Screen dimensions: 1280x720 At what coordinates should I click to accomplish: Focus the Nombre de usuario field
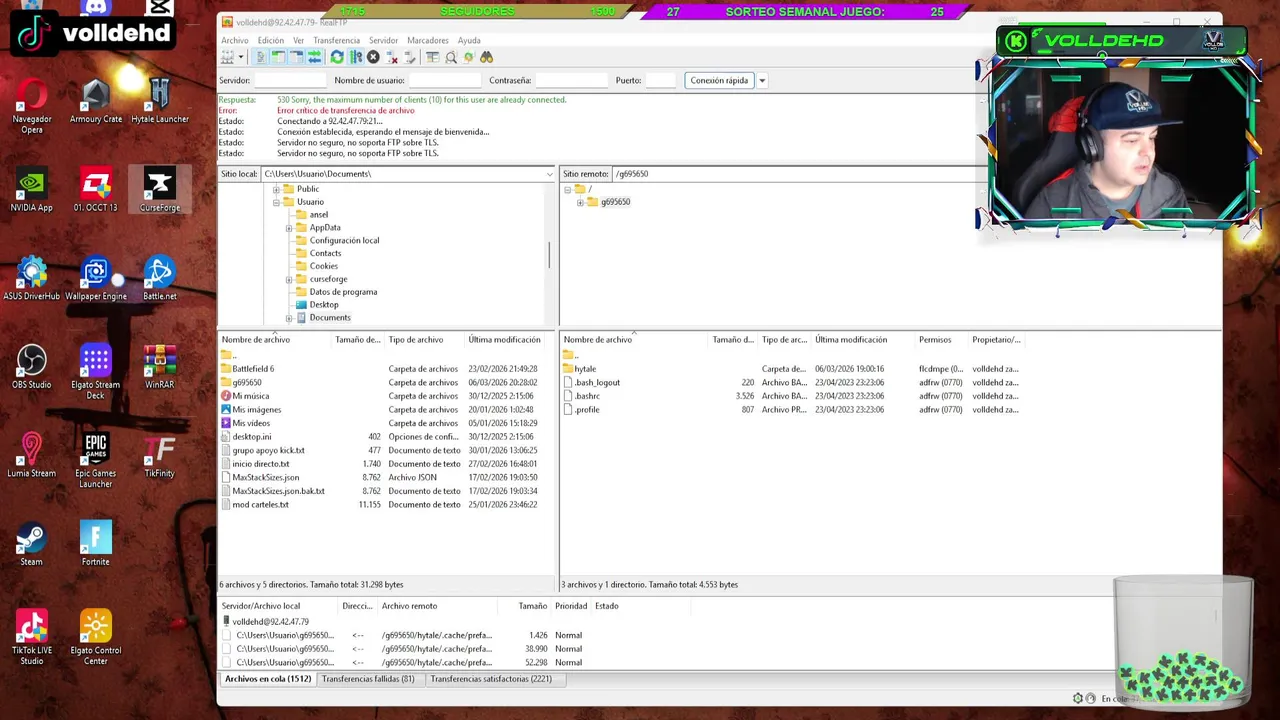coord(445,80)
